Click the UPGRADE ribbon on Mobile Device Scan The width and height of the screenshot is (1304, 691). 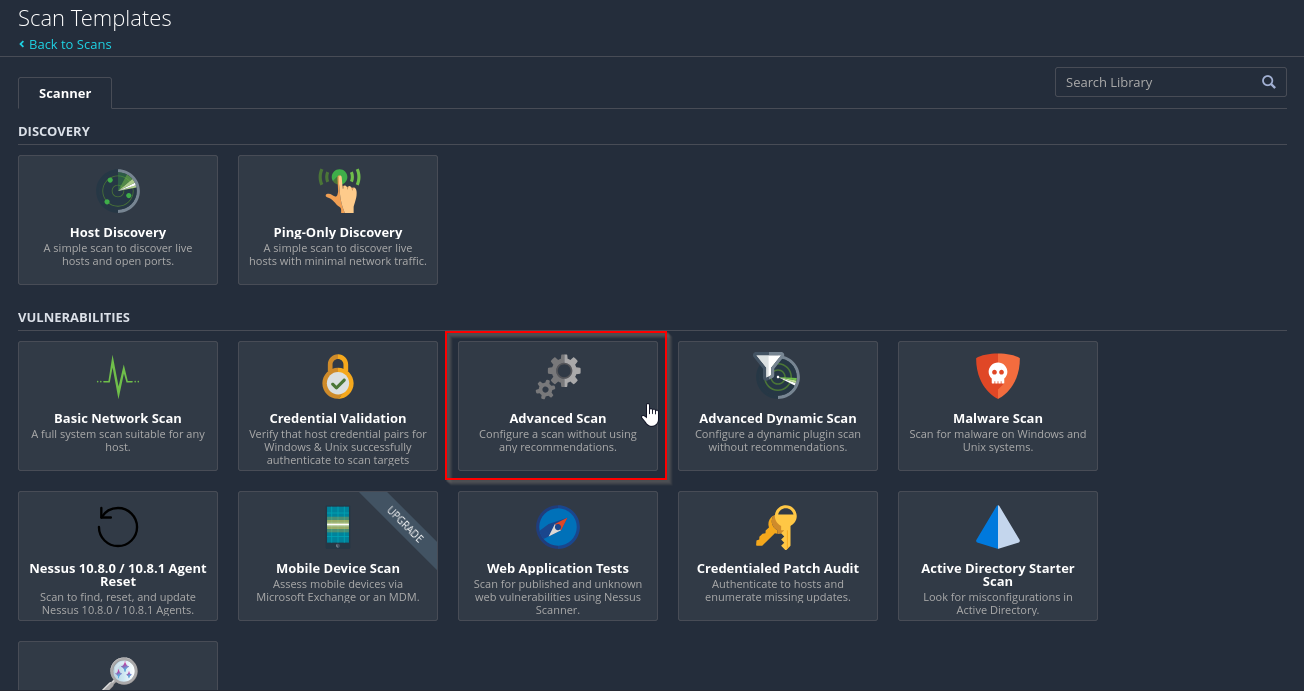(x=405, y=525)
